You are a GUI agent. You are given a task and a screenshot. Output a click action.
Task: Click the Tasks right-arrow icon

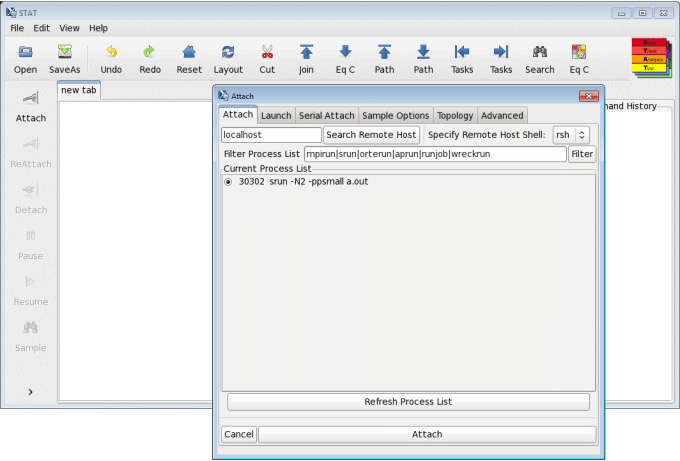501,52
